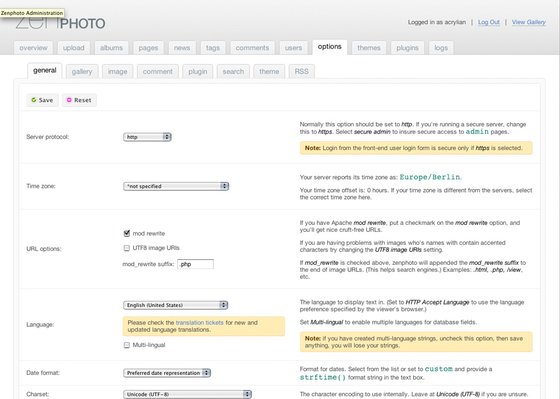The image size is (560, 399).
Task: Open the theme options sub-tab
Action: click(269, 71)
